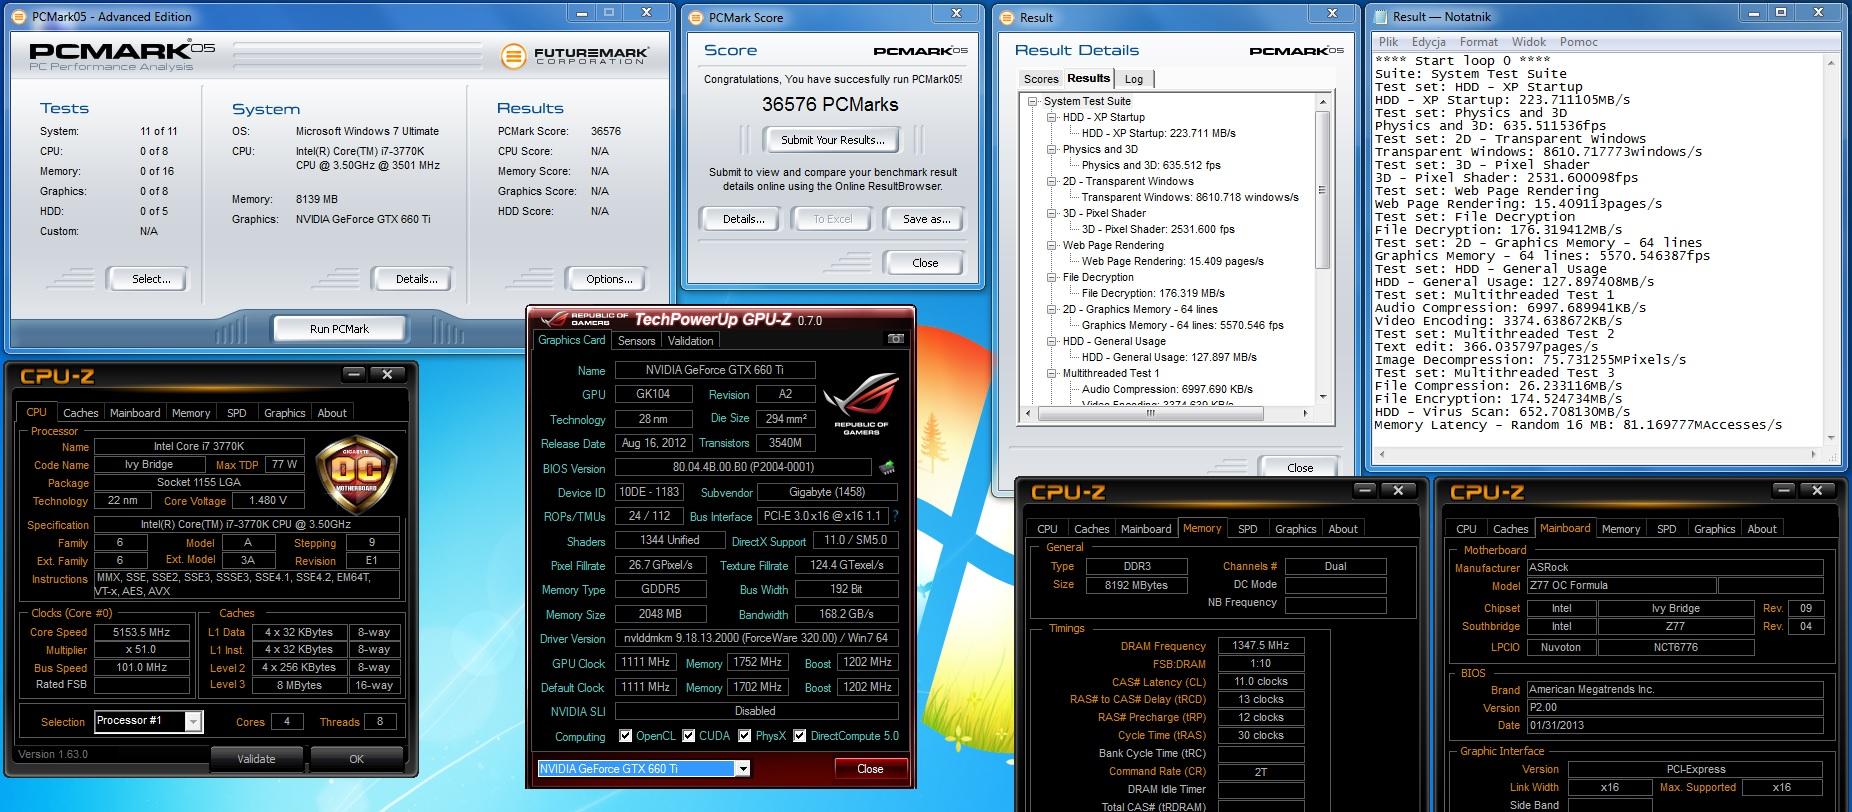Click the Futuremark logo in PCMark05
1852x812 pixels.
pyautogui.click(x=575, y=55)
